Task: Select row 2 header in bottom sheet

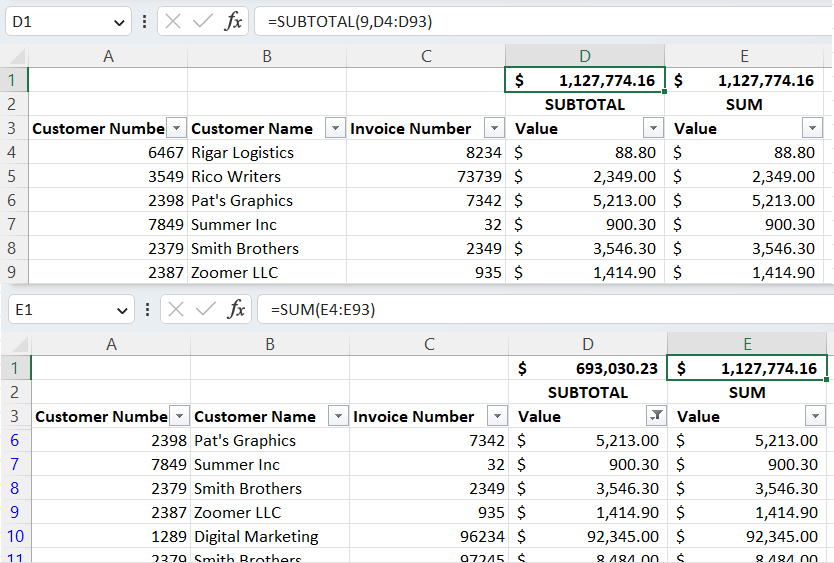Action: pyautogui.click(x=14, y=392)
